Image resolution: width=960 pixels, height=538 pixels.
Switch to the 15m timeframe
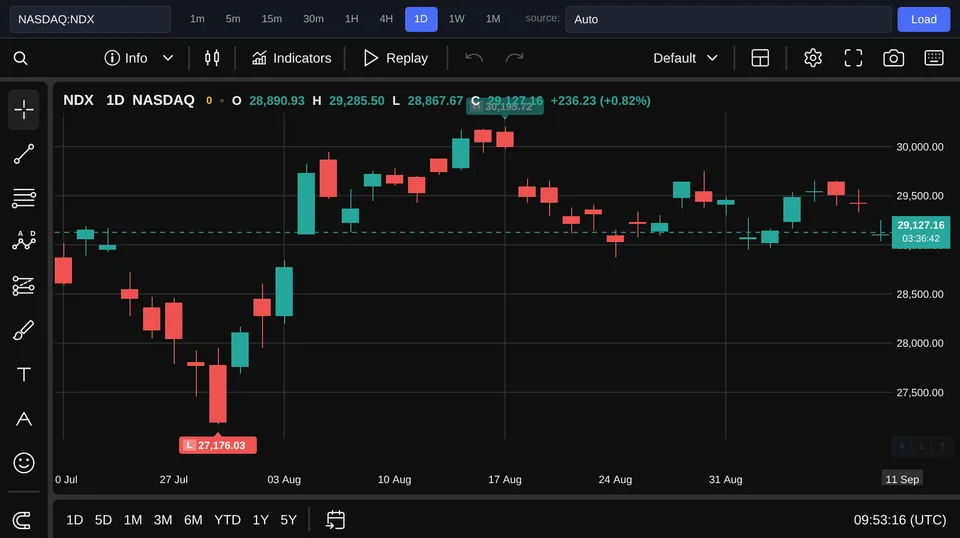coord(272,19)
